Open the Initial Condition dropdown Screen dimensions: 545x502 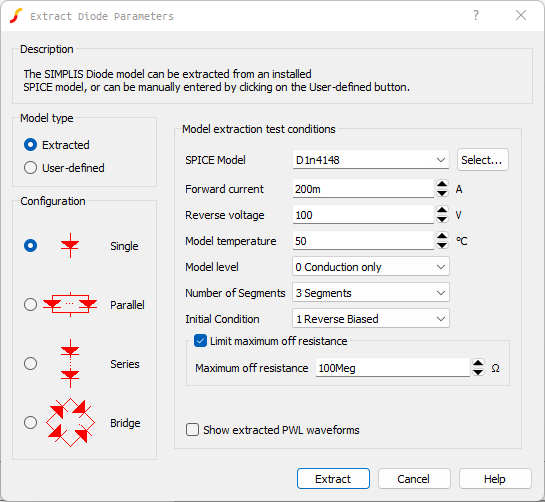tap(371, 318)
